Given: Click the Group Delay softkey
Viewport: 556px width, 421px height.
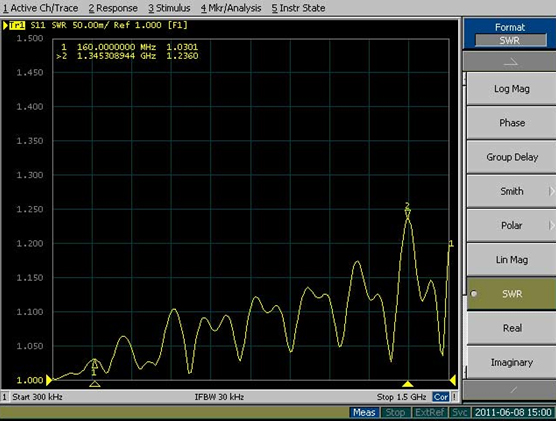Looking at the screenshot, I should coord(511,157).
